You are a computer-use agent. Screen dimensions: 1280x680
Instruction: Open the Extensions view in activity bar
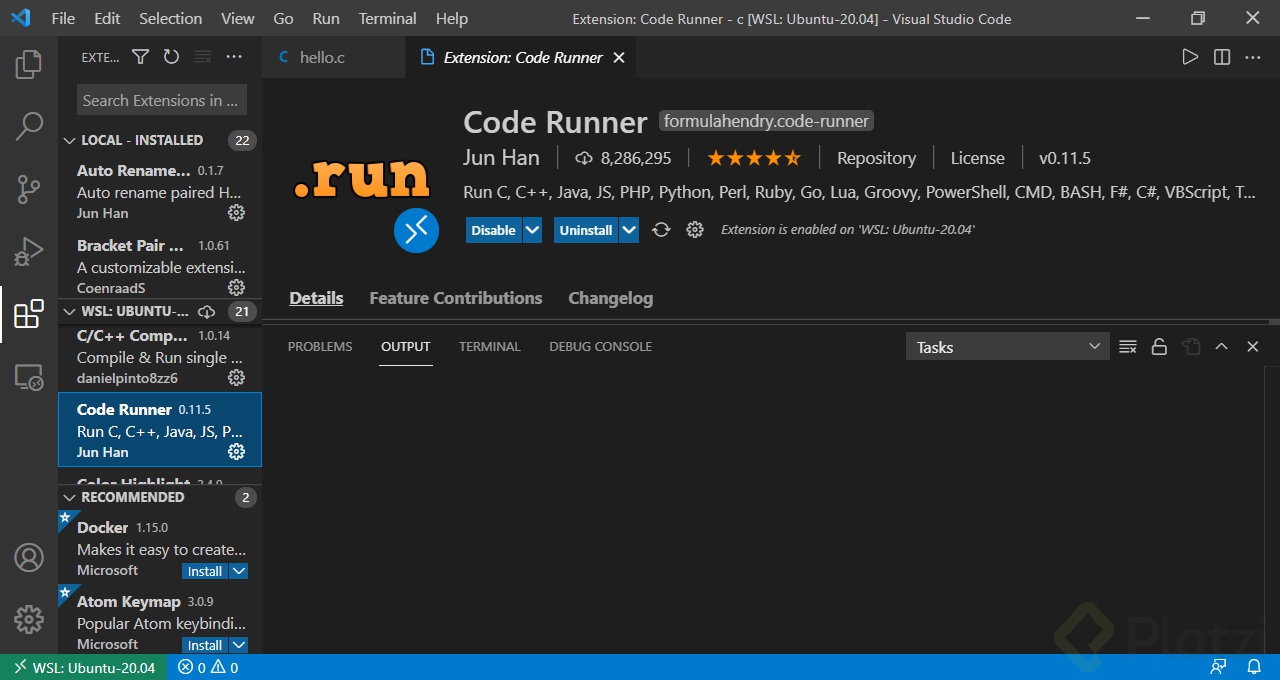point(29,313)
